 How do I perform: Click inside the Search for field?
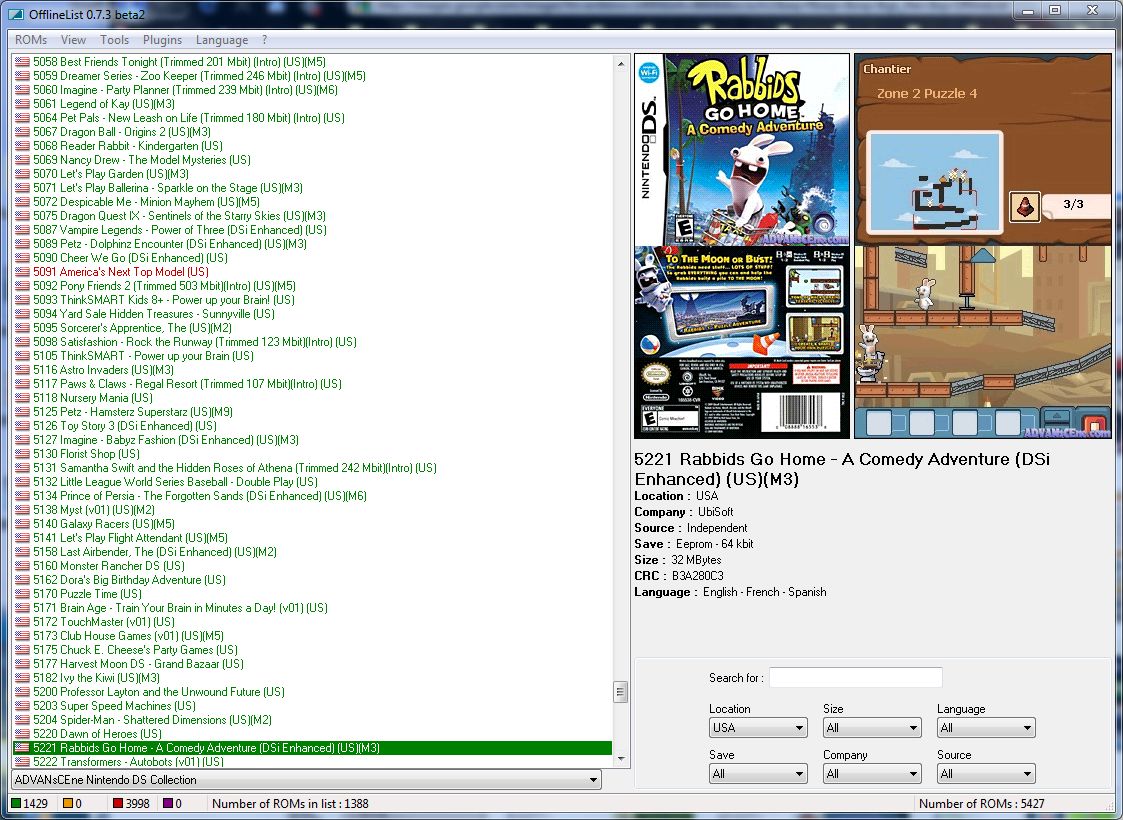coord(855,677)
